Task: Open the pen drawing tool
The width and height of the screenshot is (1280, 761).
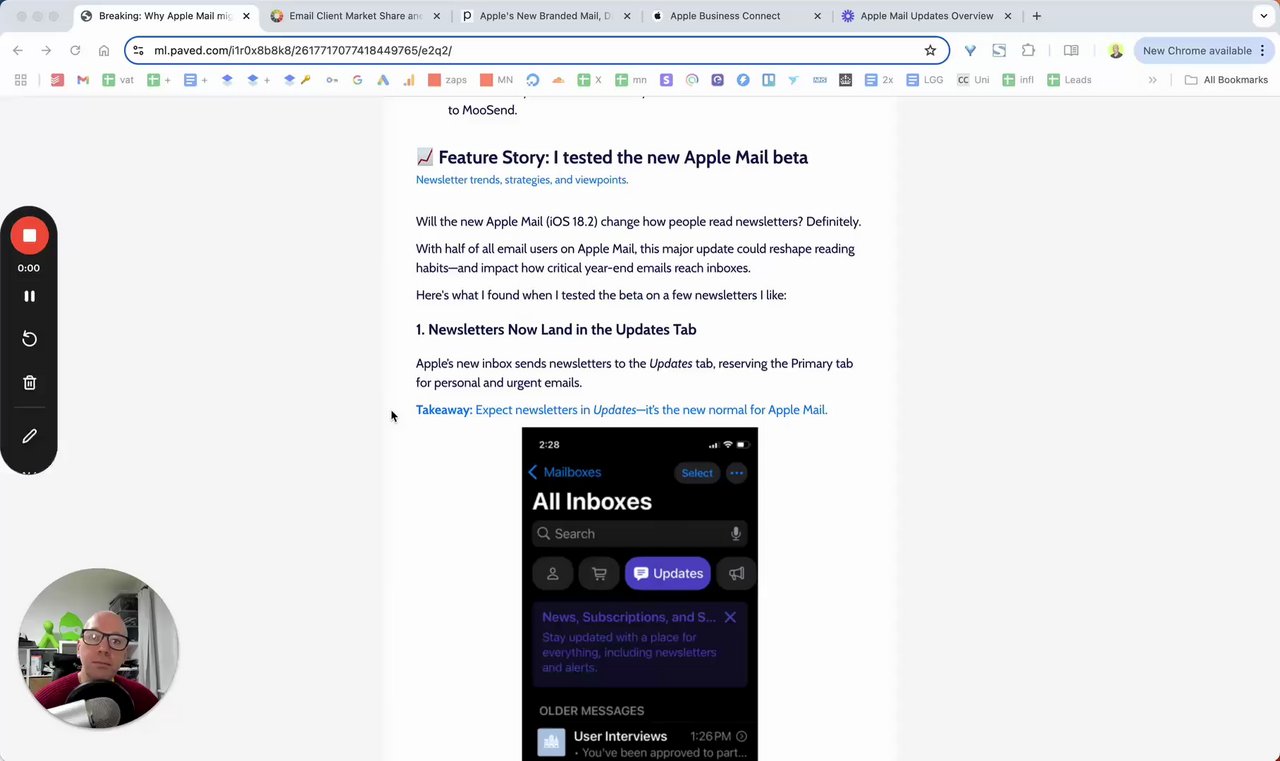Action: [x=29, y=436]
